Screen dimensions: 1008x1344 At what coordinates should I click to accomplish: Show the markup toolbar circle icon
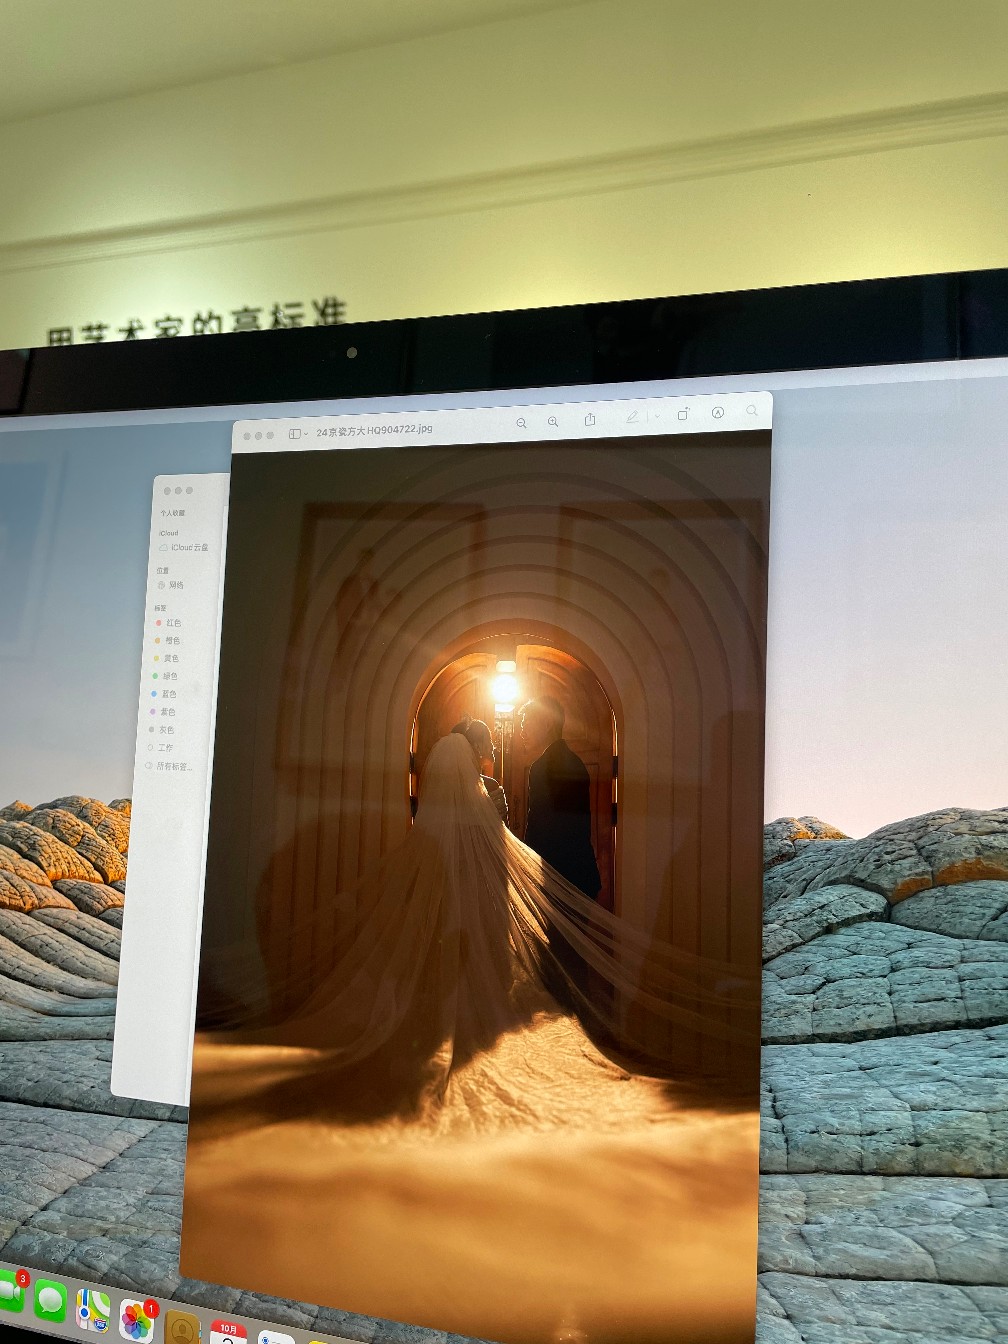[x=717, y=413]
